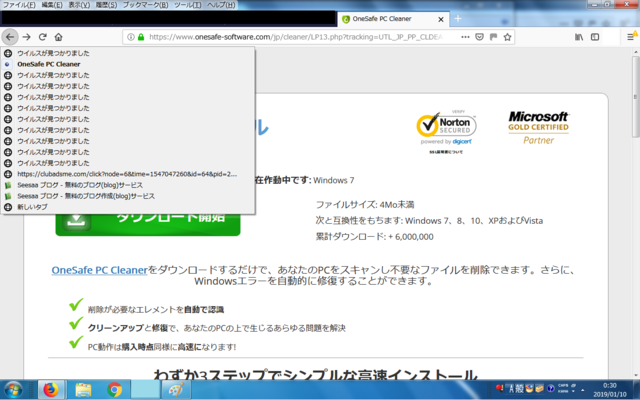Show the sidebars icon

(595, 37)
